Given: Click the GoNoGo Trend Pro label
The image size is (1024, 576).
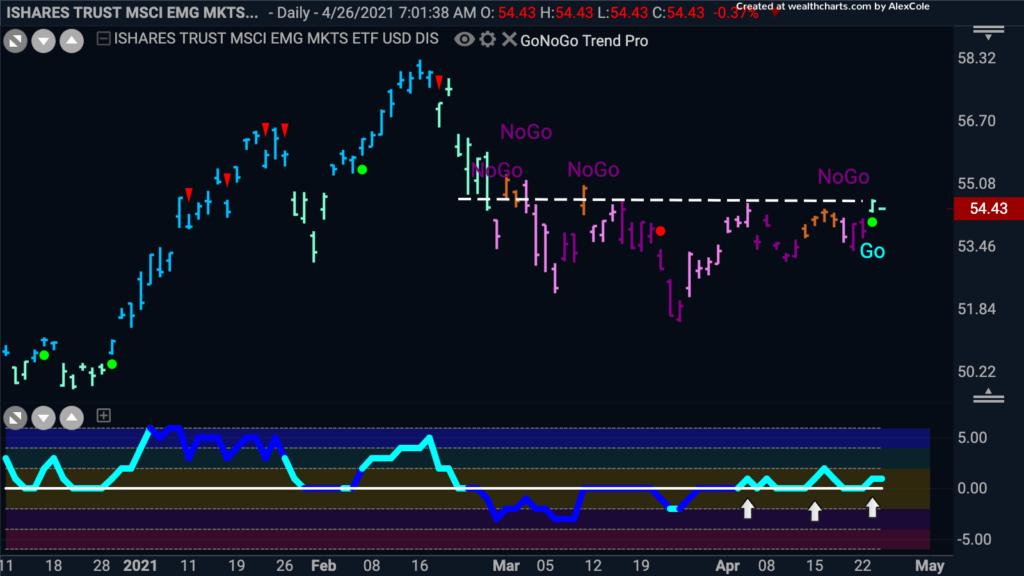Looking at the screenshot, I should (x=584, y=40).
